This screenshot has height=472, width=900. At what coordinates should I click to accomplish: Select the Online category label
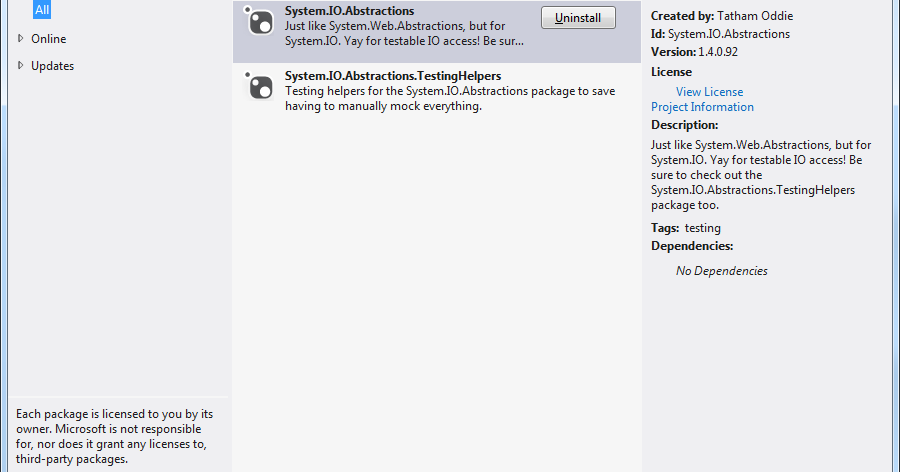click(x=49, y=39)
